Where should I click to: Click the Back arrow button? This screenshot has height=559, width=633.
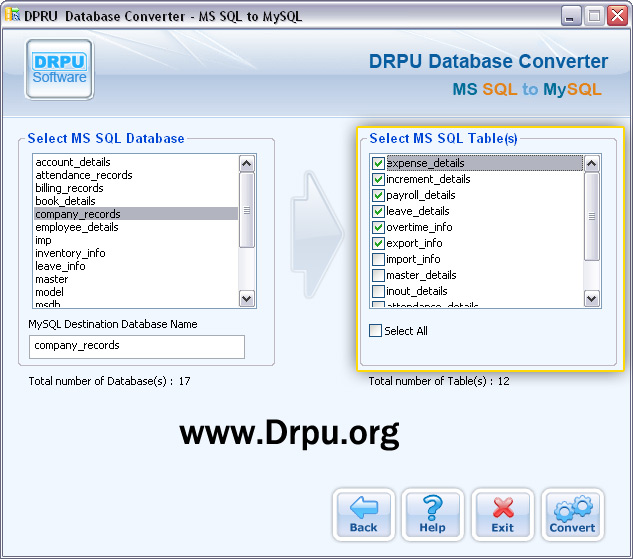(x=363, y=515)
